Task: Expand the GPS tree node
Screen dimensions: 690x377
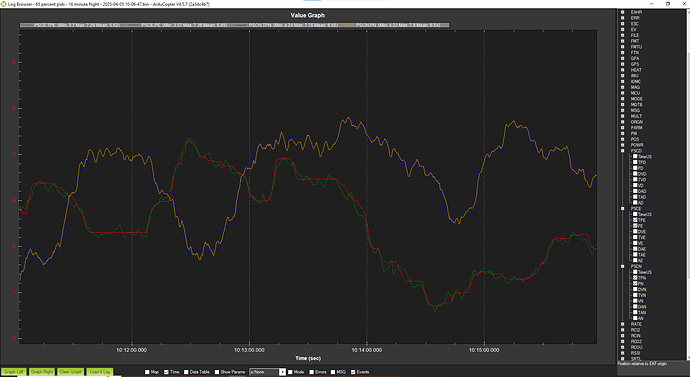Action: coord(623,64)
